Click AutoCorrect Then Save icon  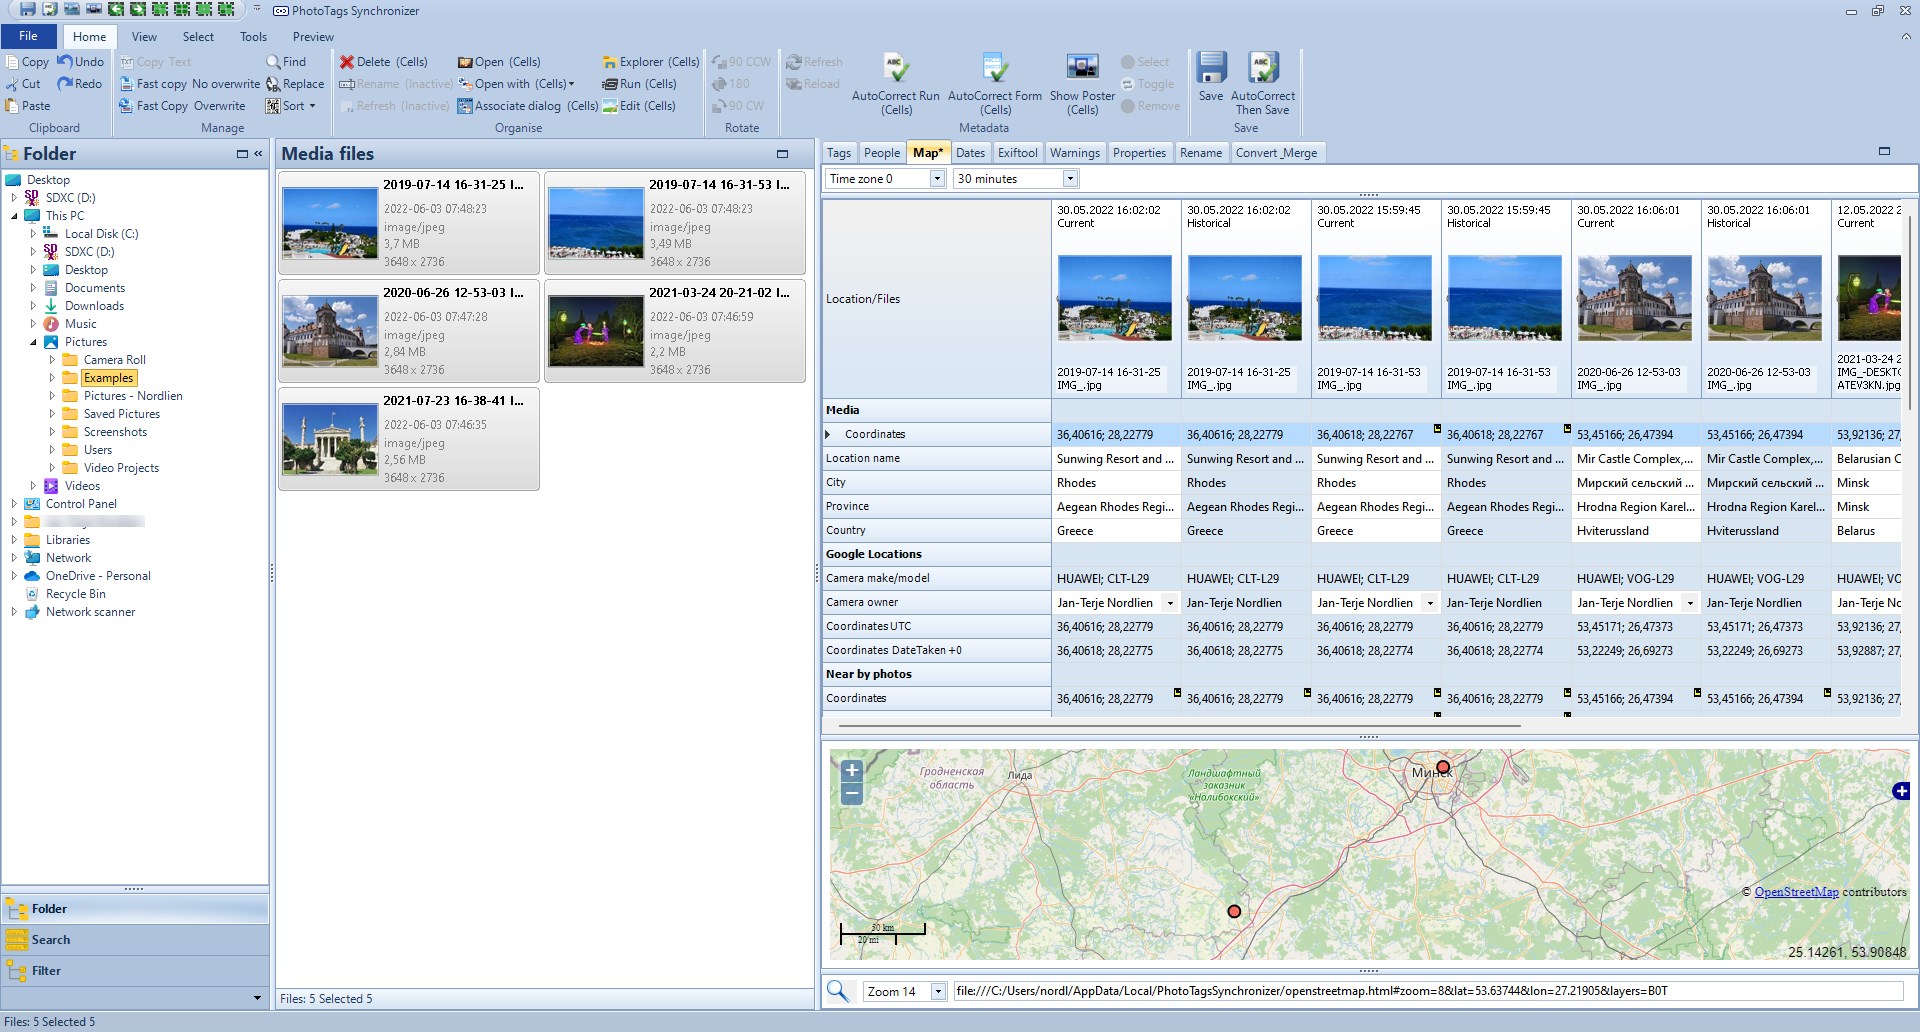coord(1263,68)
